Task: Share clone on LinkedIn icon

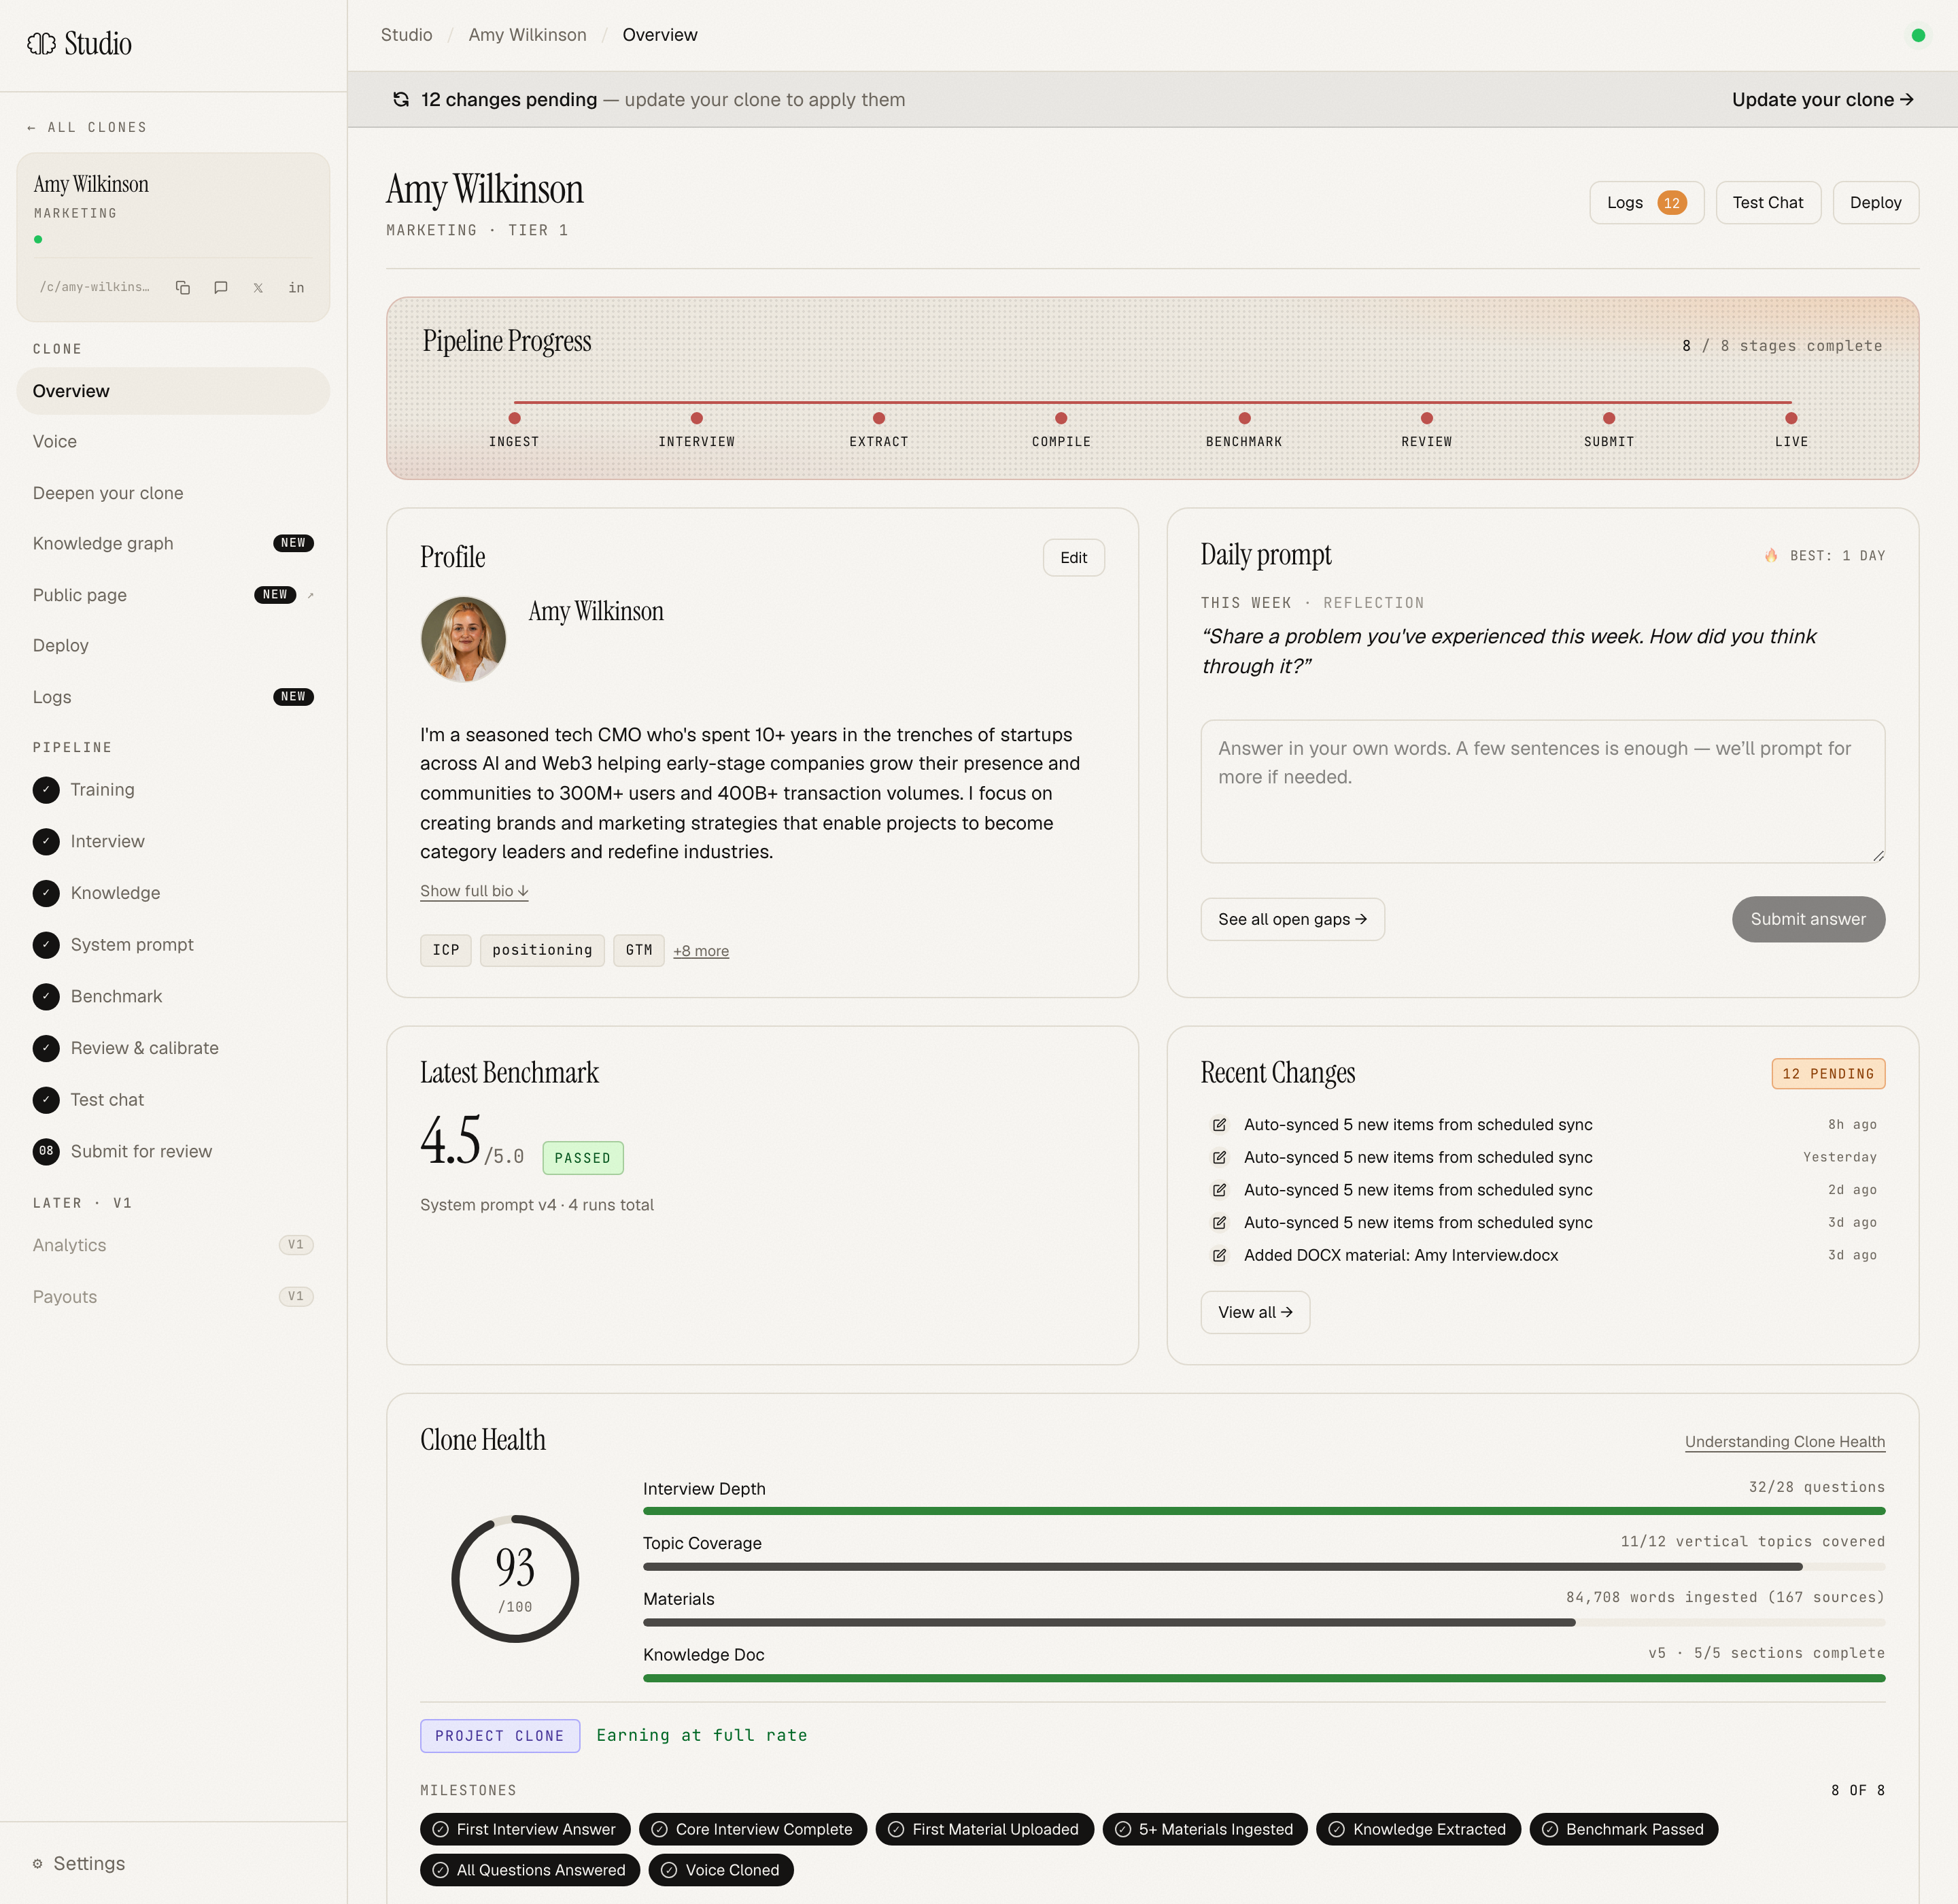Action: pos(296,288)
